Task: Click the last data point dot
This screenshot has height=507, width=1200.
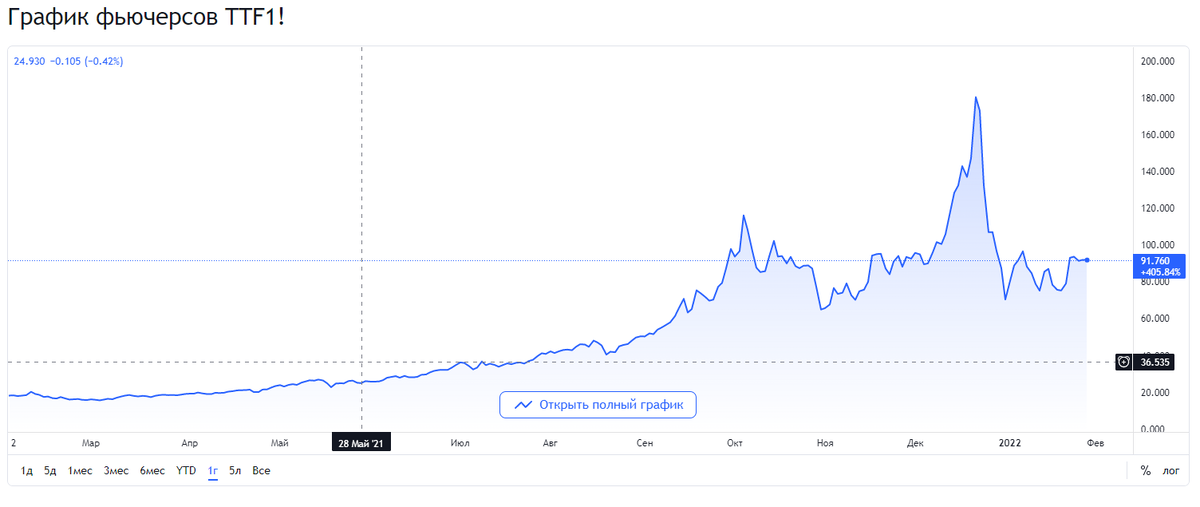Action: point(1087,260)
